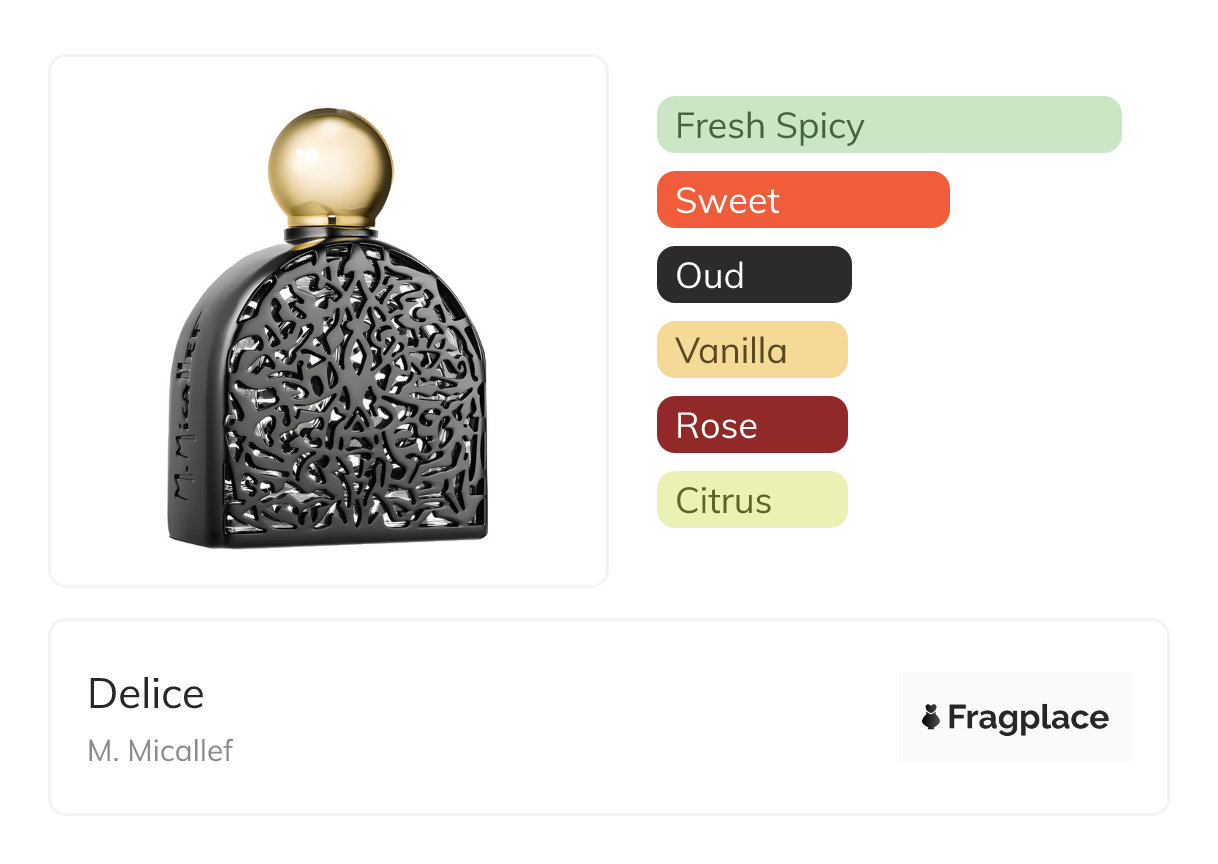The height and width of the screenshot is (864, 1218).
Task: Open the Delice fragrance title
Action: pos(146,694)
